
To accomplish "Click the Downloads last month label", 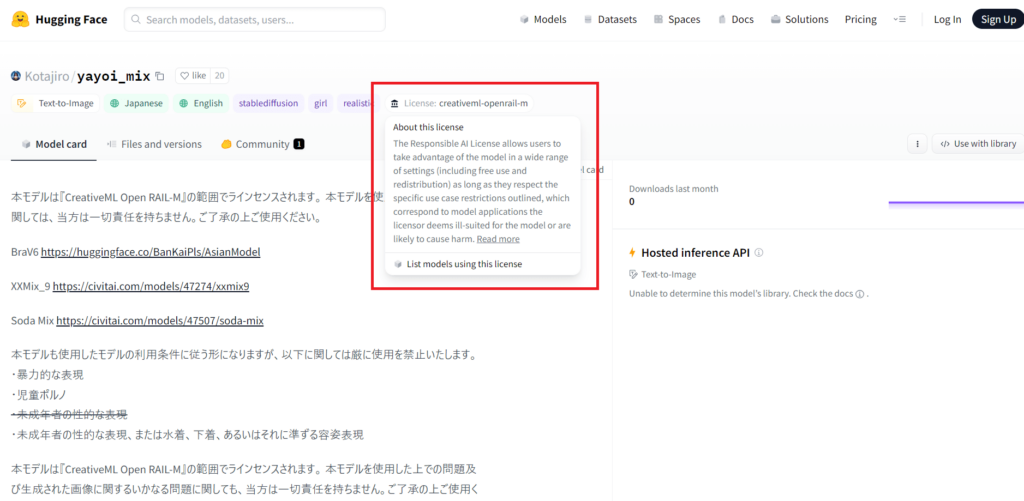I will click(x=673, y=189).
